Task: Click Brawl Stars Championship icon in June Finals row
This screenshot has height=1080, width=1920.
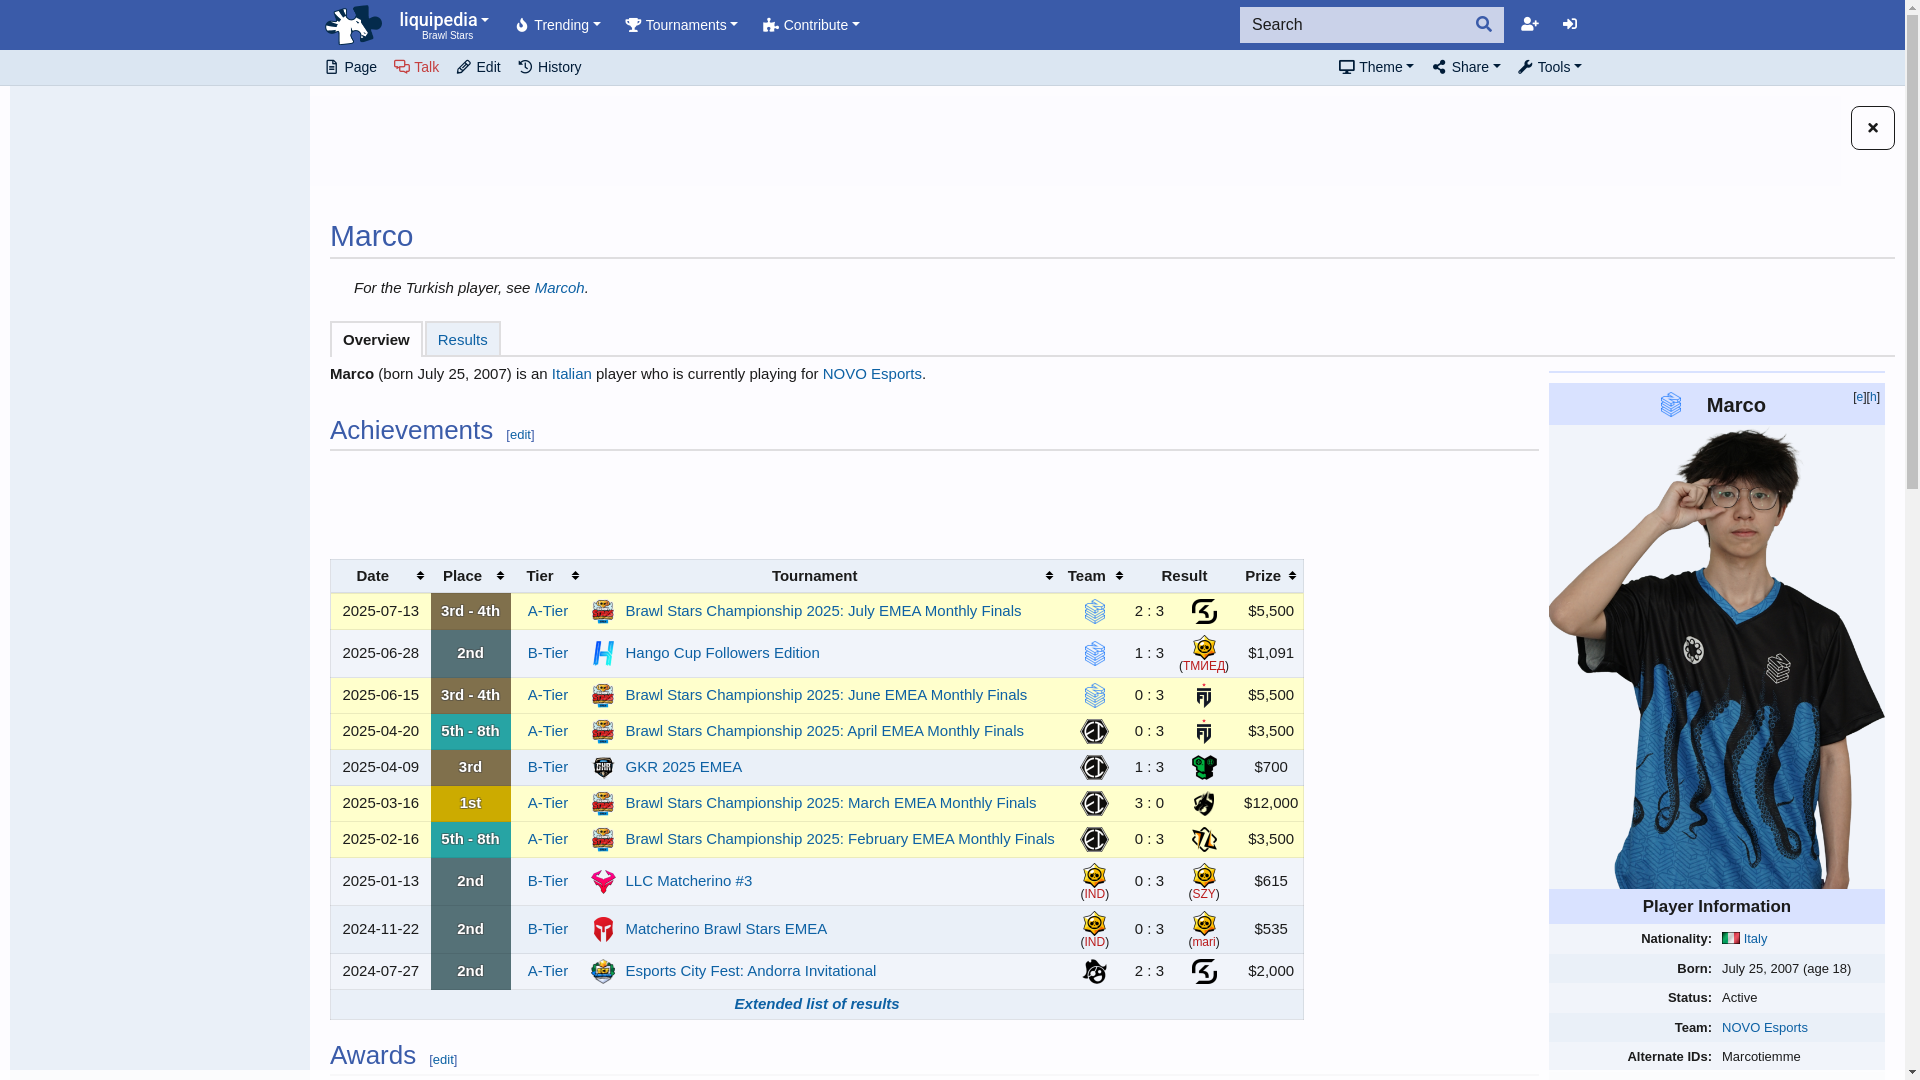Action: tap(603, 695)
